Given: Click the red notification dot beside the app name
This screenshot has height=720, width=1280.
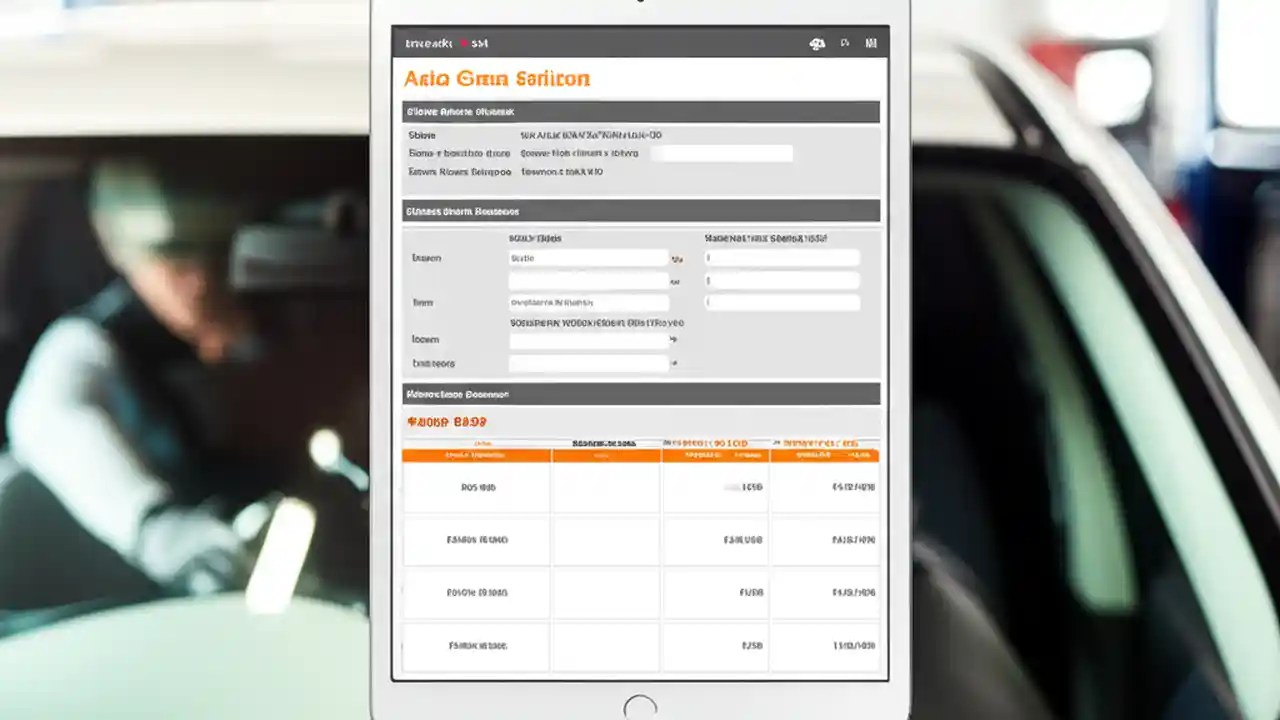Looking at the screenshot, I should tap(462, 42).
